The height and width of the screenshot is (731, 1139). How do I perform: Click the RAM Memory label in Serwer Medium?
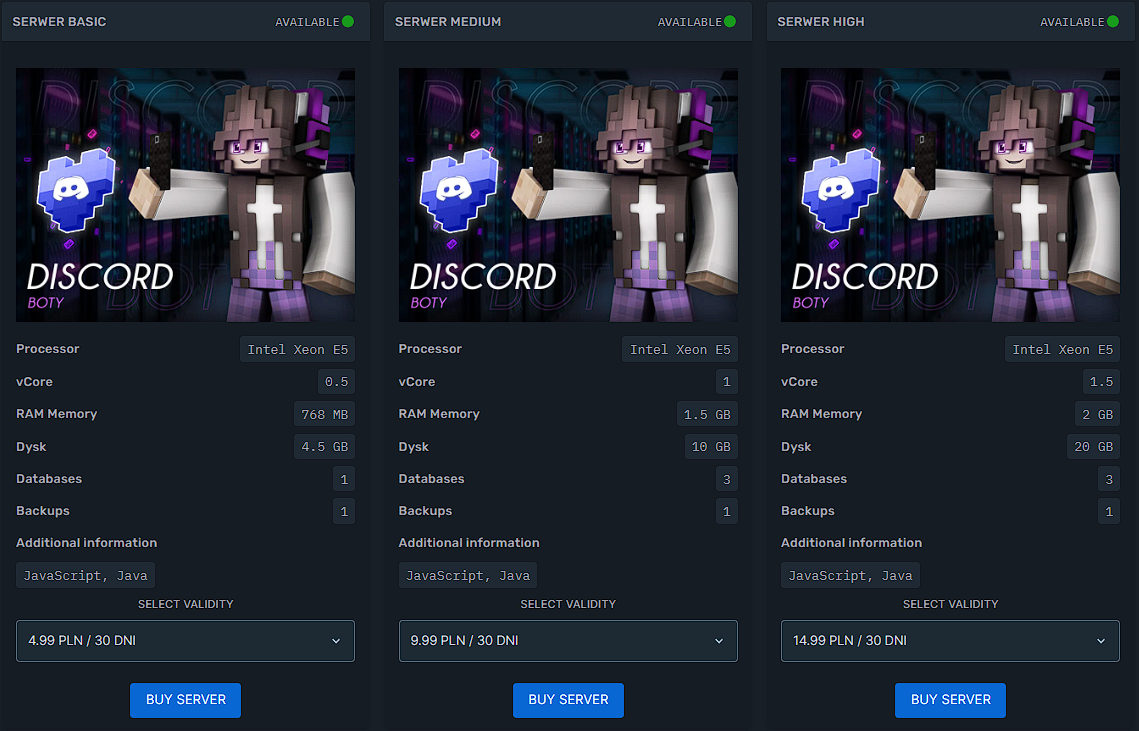[439, 413]
